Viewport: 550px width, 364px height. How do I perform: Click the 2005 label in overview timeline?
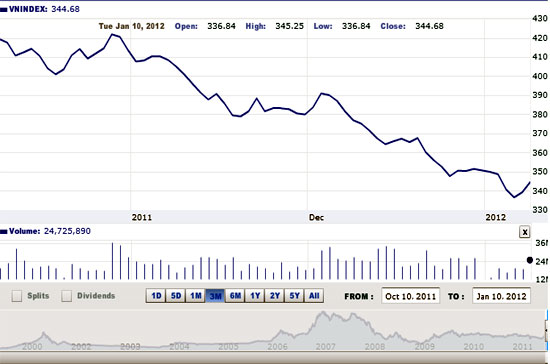228,346
